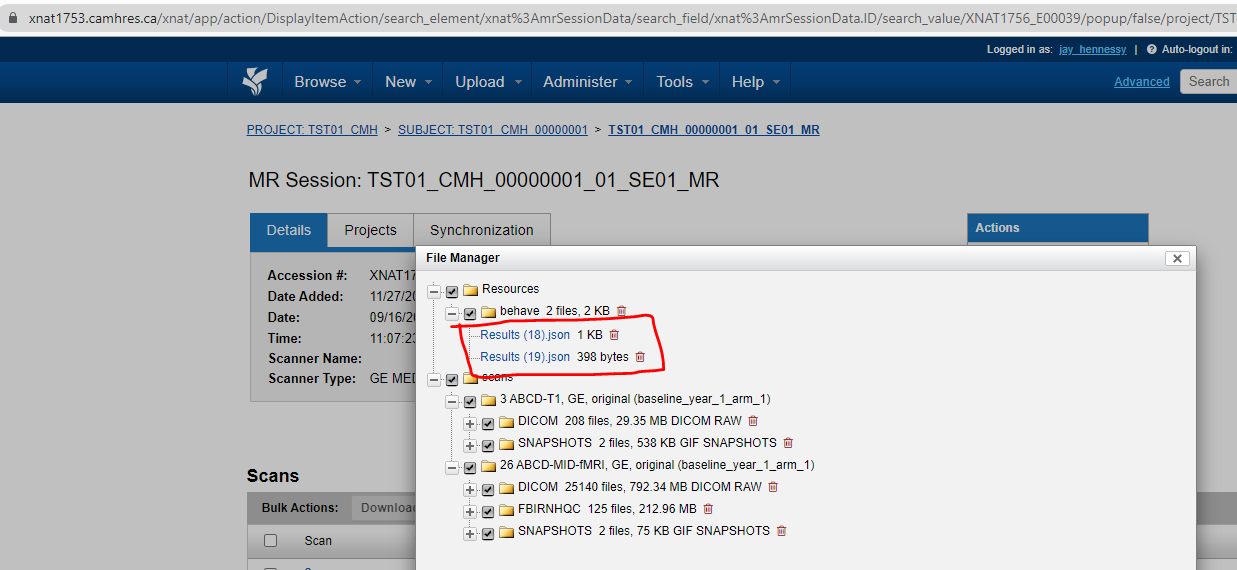Delete the DICOM 25140 files folder
The height and width of the screenshot is (570, 1237).
(773, 487)
